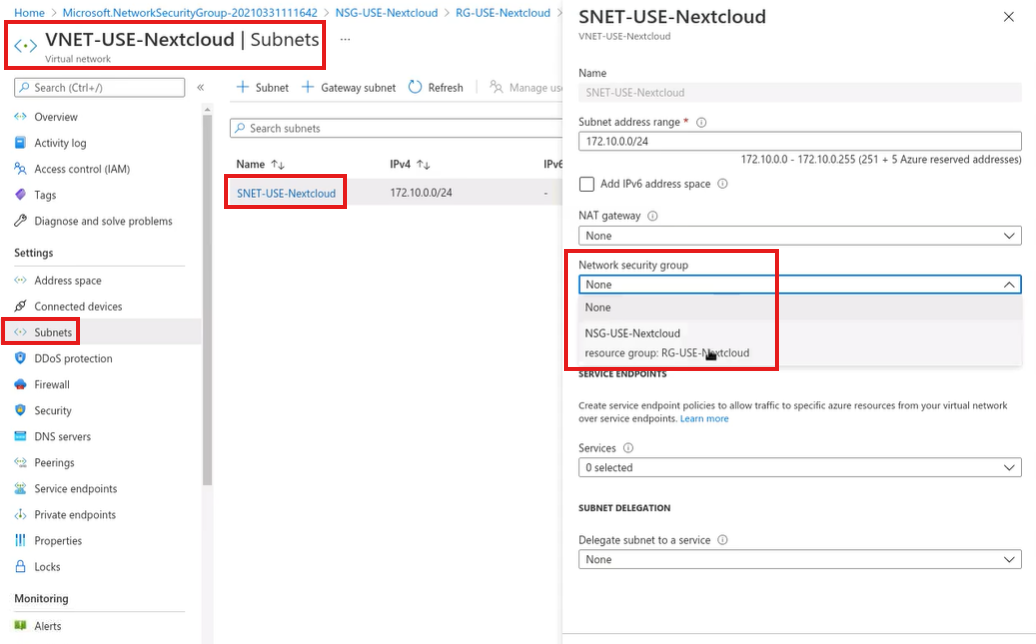Click the Private endpoints icon
This screenshot has width=1036, height=644.
tap(20, 515)
